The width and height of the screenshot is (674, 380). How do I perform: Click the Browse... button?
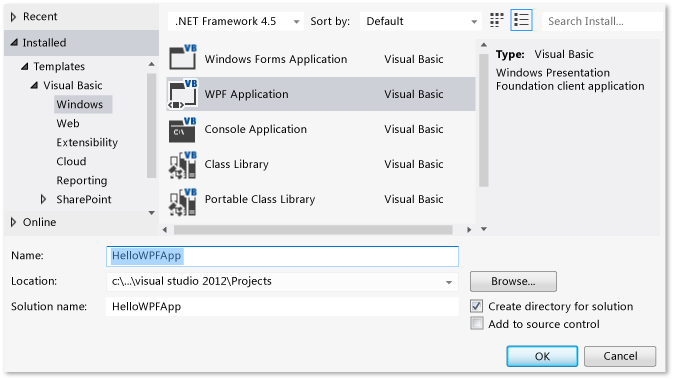coord(513,281)
